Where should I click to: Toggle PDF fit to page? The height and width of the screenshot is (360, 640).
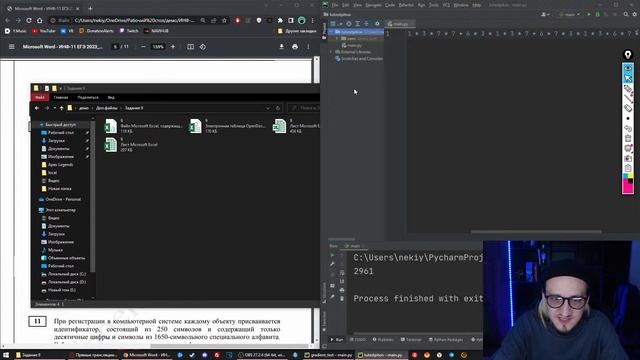(x=190, y=47)
